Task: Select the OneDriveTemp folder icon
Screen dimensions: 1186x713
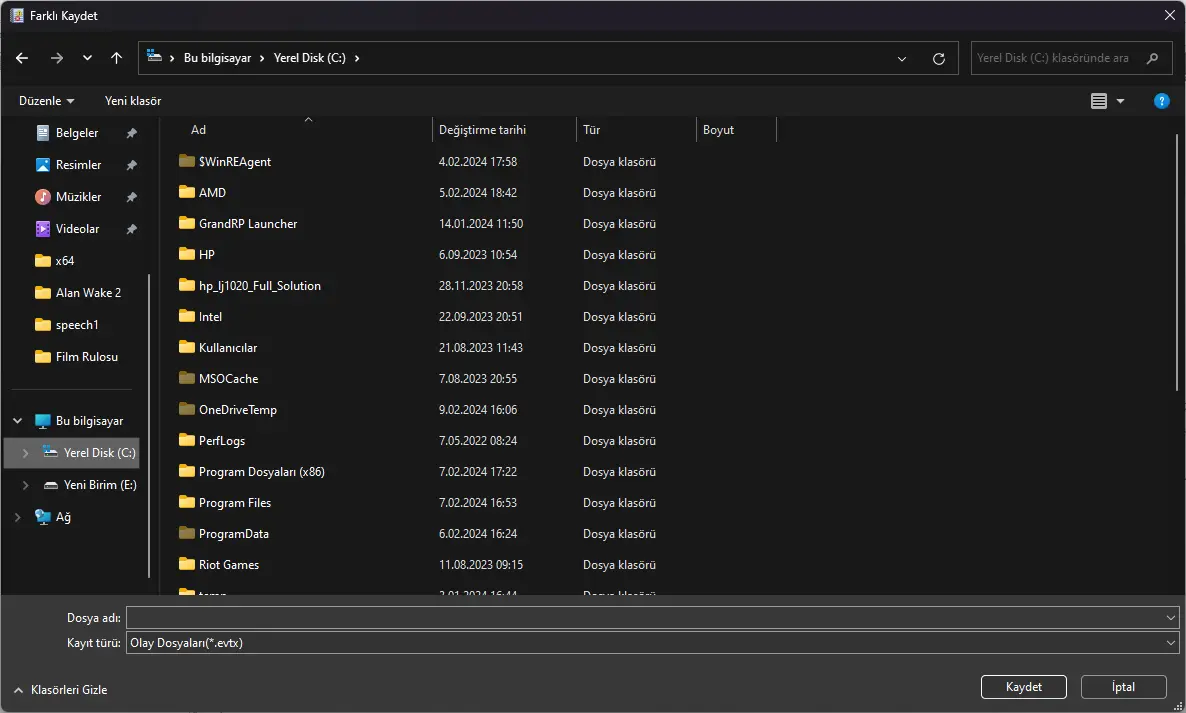Action: click(187, 409)
